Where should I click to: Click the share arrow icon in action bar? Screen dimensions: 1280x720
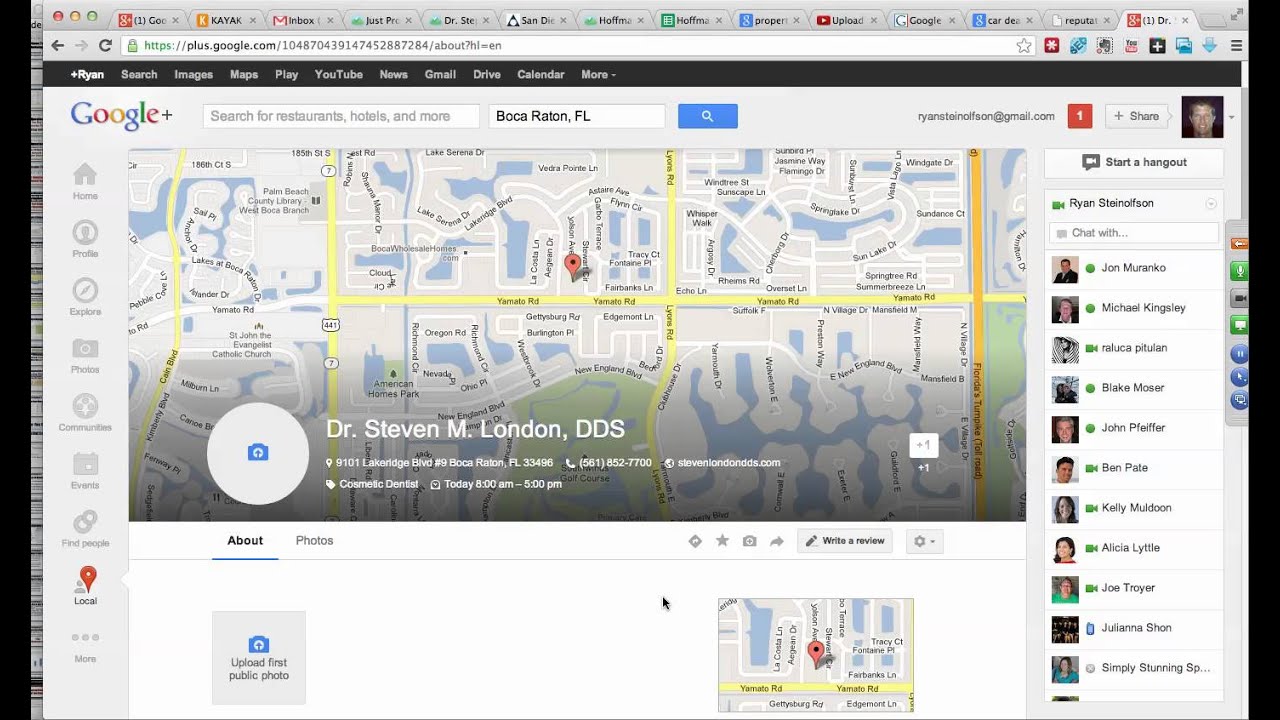click(776, 541)
